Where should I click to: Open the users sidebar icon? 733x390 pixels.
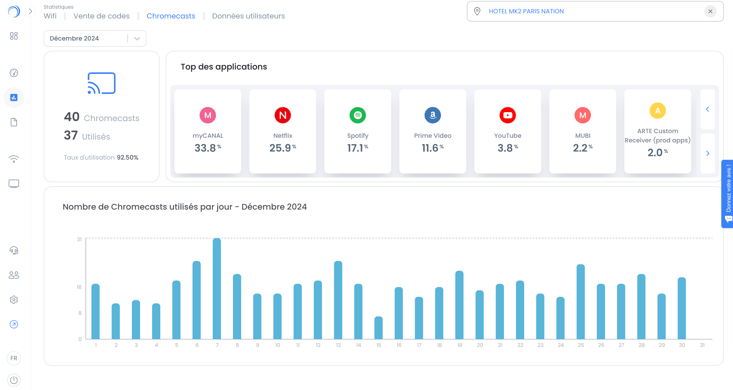click(x=14, y=275)
